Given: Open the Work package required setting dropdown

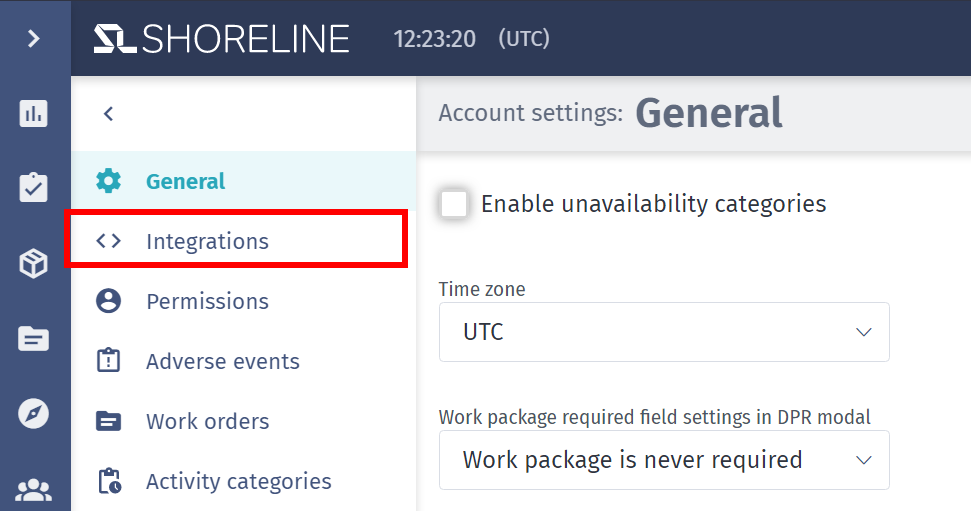Looking at the screenshot, I should 664,460.
